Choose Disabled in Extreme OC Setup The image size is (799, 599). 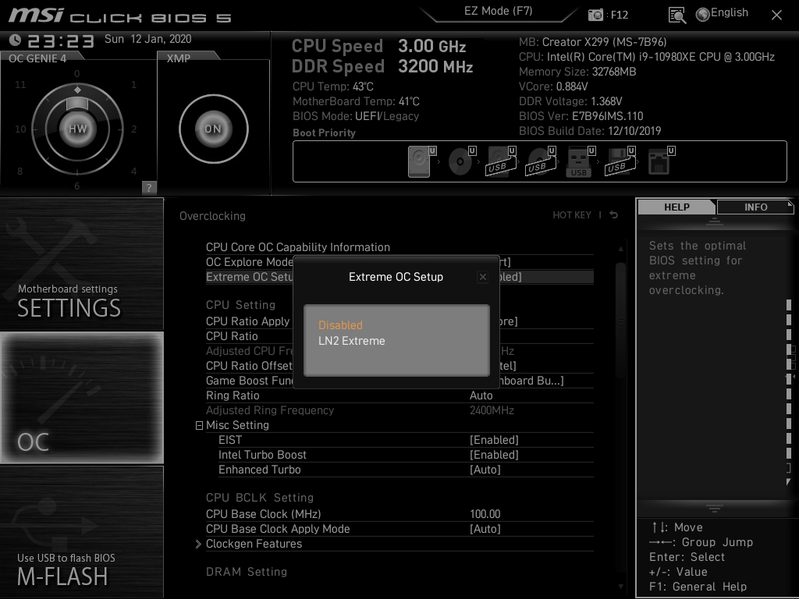pos(340,325)
